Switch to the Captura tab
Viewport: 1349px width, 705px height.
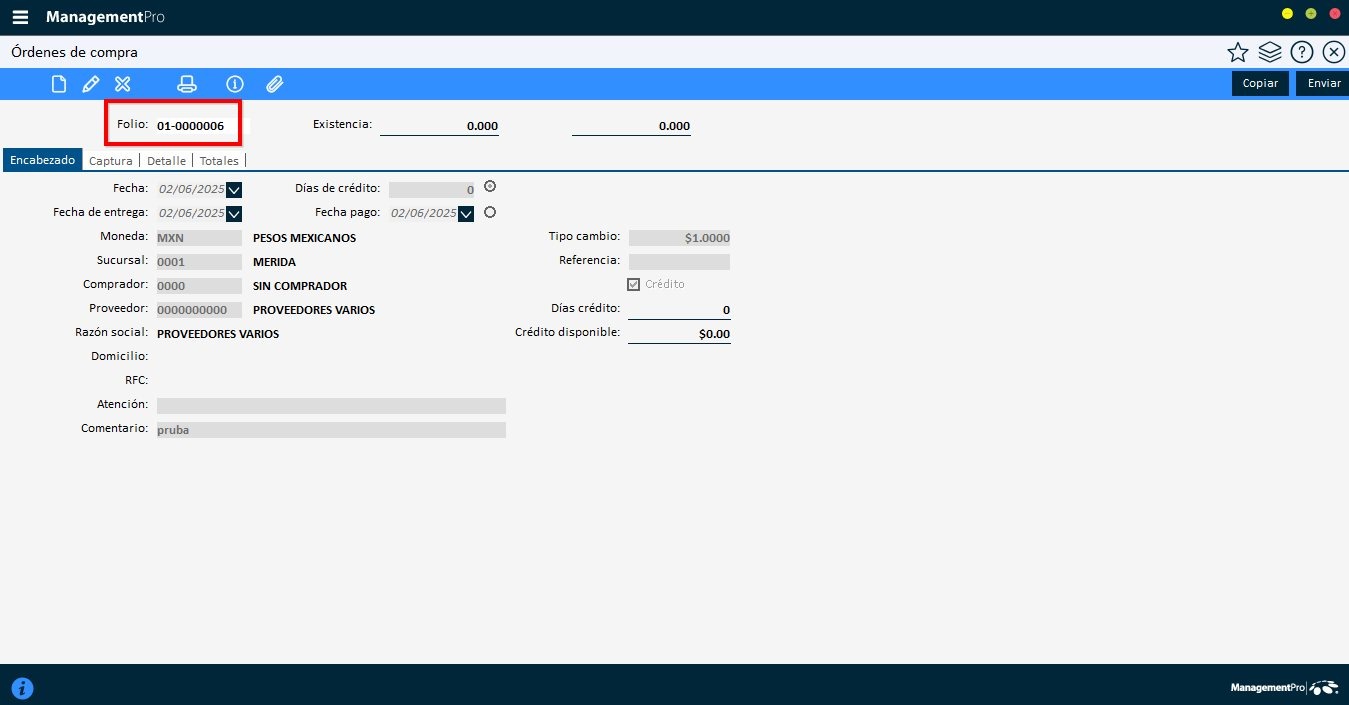(110, 160)
